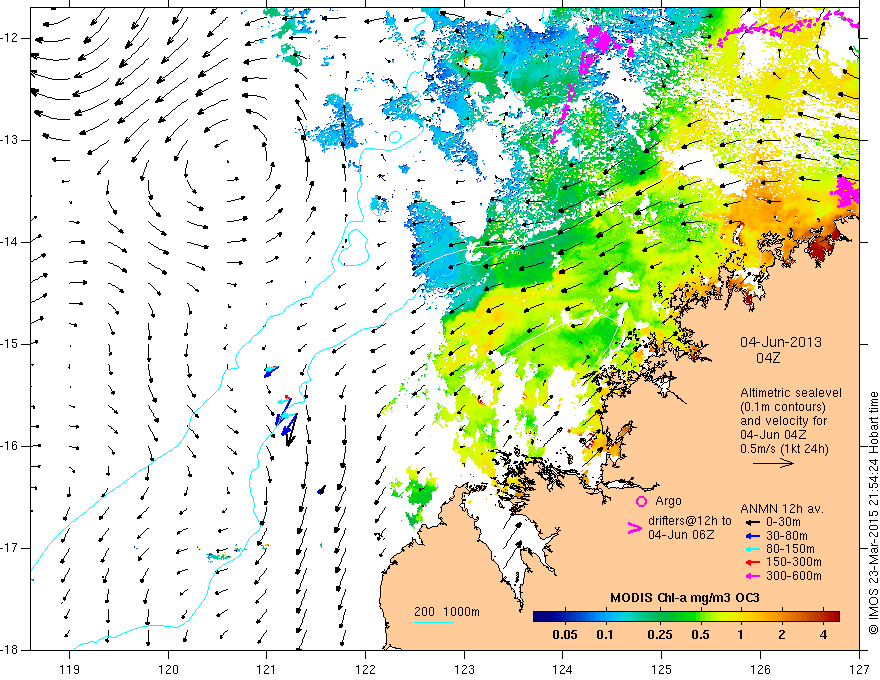Click the 0.5m/s velocity scale arrow
The height and width of the screenshot is (680, 880).
click(773, 463)
